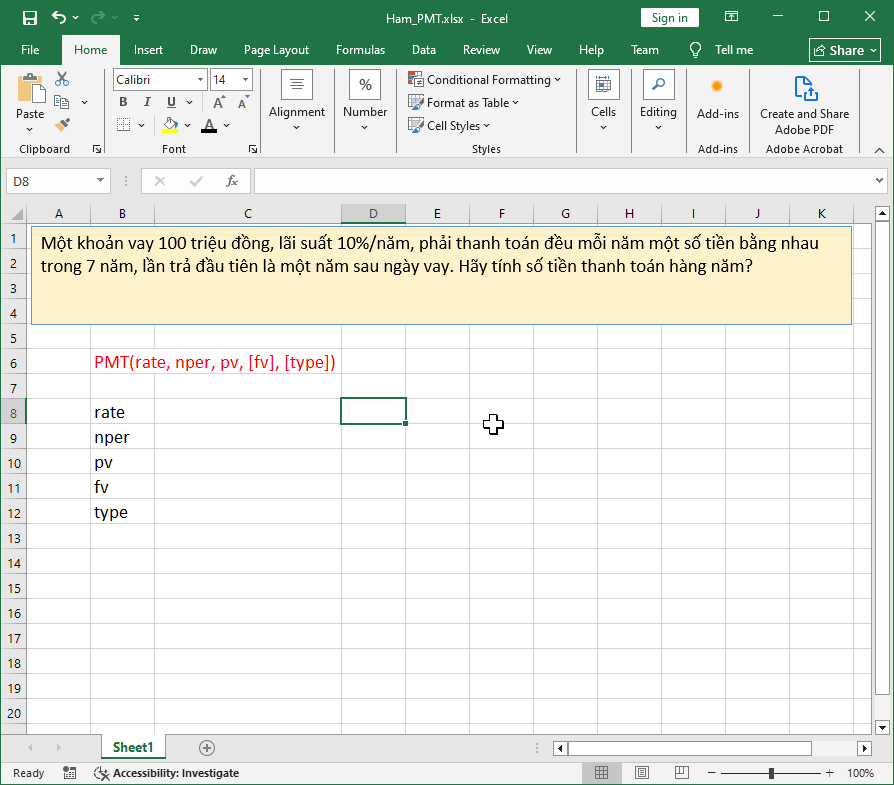Select the Name Box showing D8
This screenshot has height=785, width=894.
(x=48, y=182)
